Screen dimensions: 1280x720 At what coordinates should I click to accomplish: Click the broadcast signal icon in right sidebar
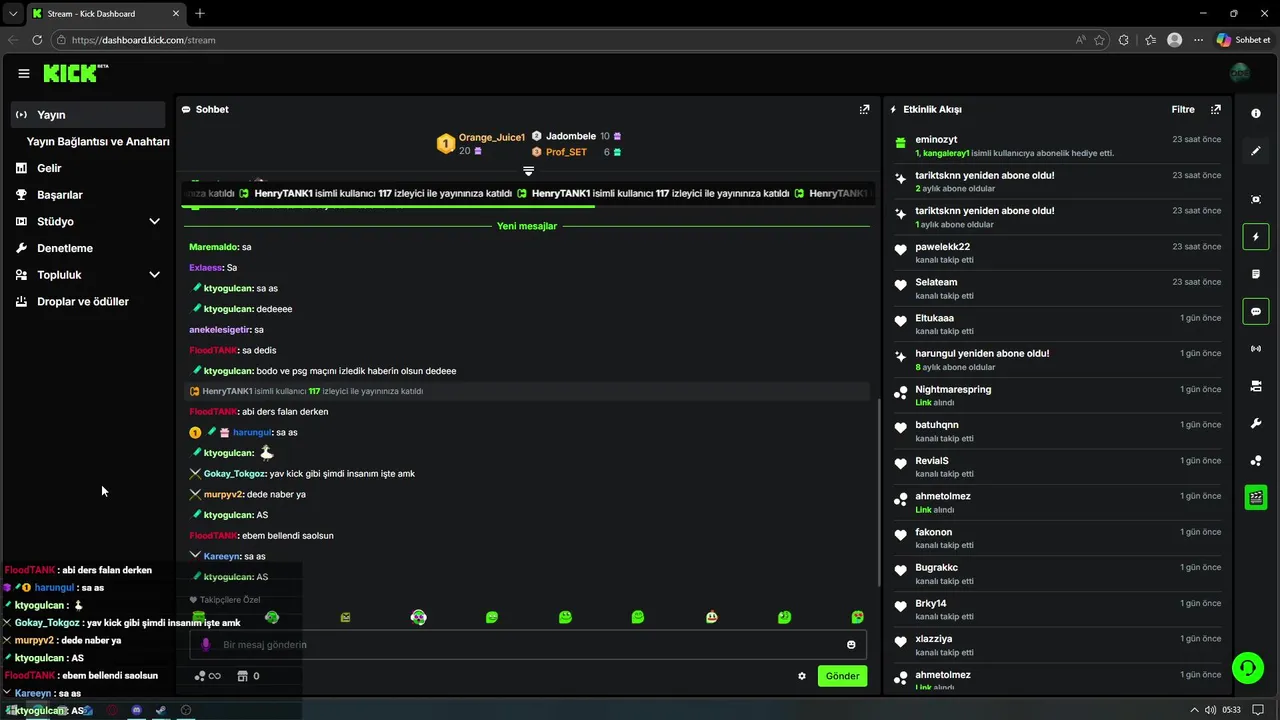coord(1256,349)
